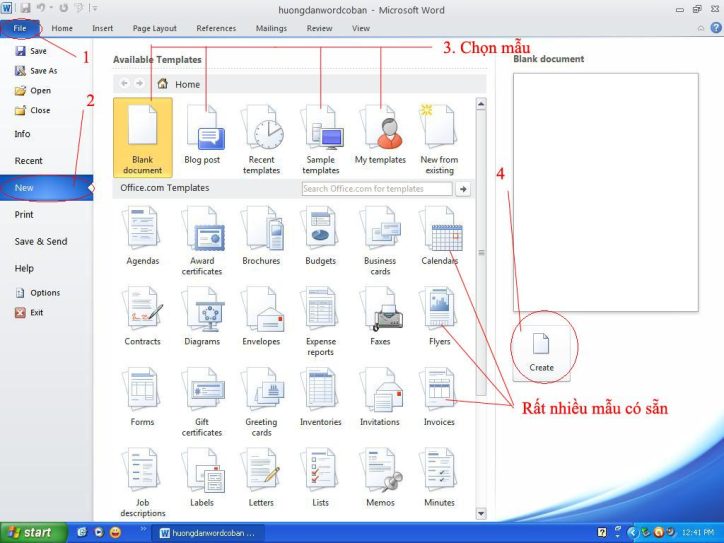Screen dimensions: 724x543
Task: Open the Invoices template category
Action: 439,397
